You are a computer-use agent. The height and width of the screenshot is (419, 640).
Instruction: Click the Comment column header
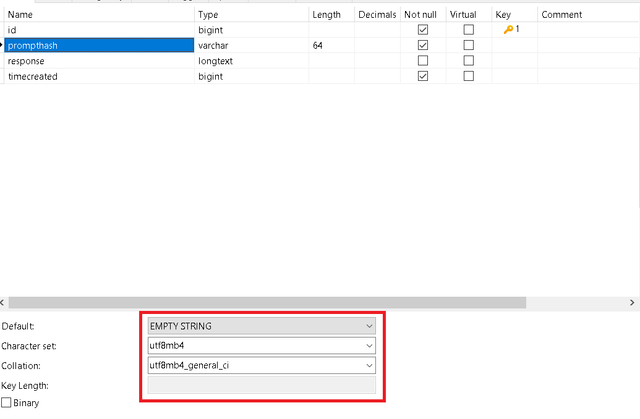589,15
